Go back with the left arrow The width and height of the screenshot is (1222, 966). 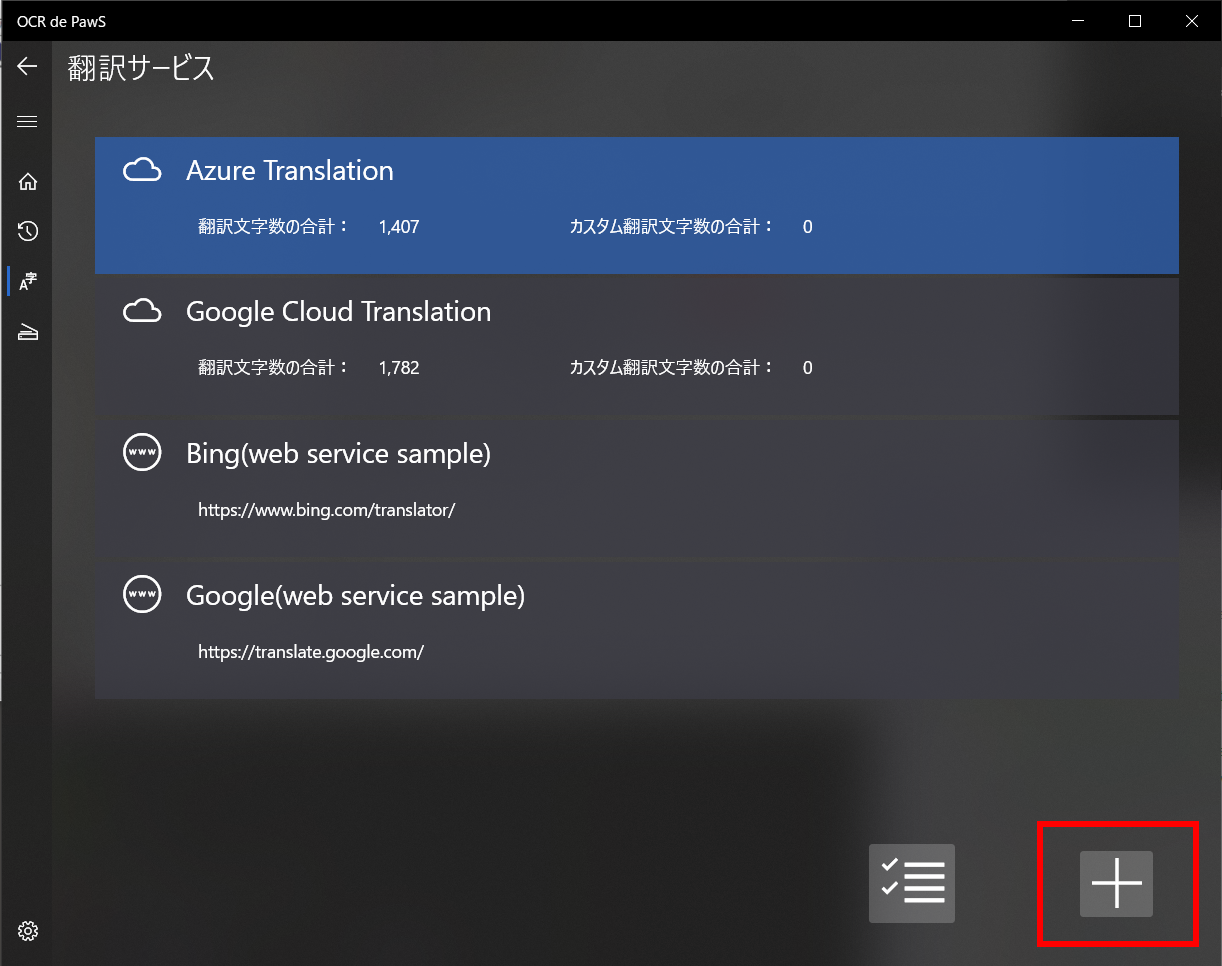coord(27,66)
